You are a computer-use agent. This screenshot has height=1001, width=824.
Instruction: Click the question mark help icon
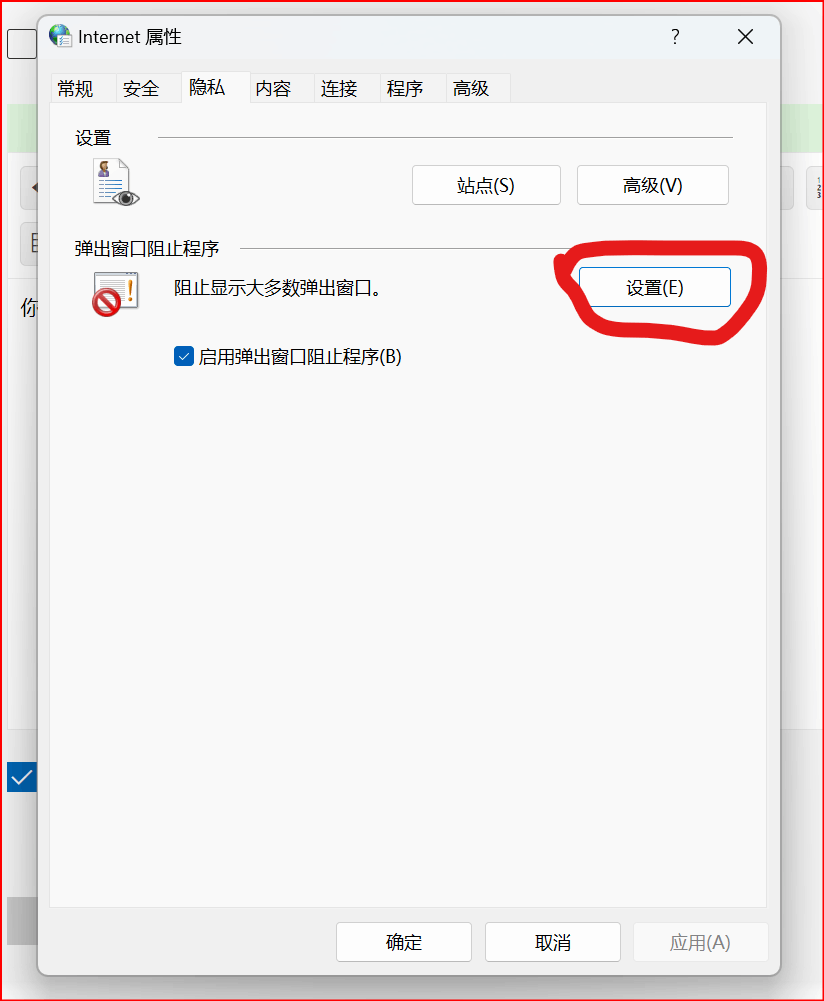pos(675,36)
